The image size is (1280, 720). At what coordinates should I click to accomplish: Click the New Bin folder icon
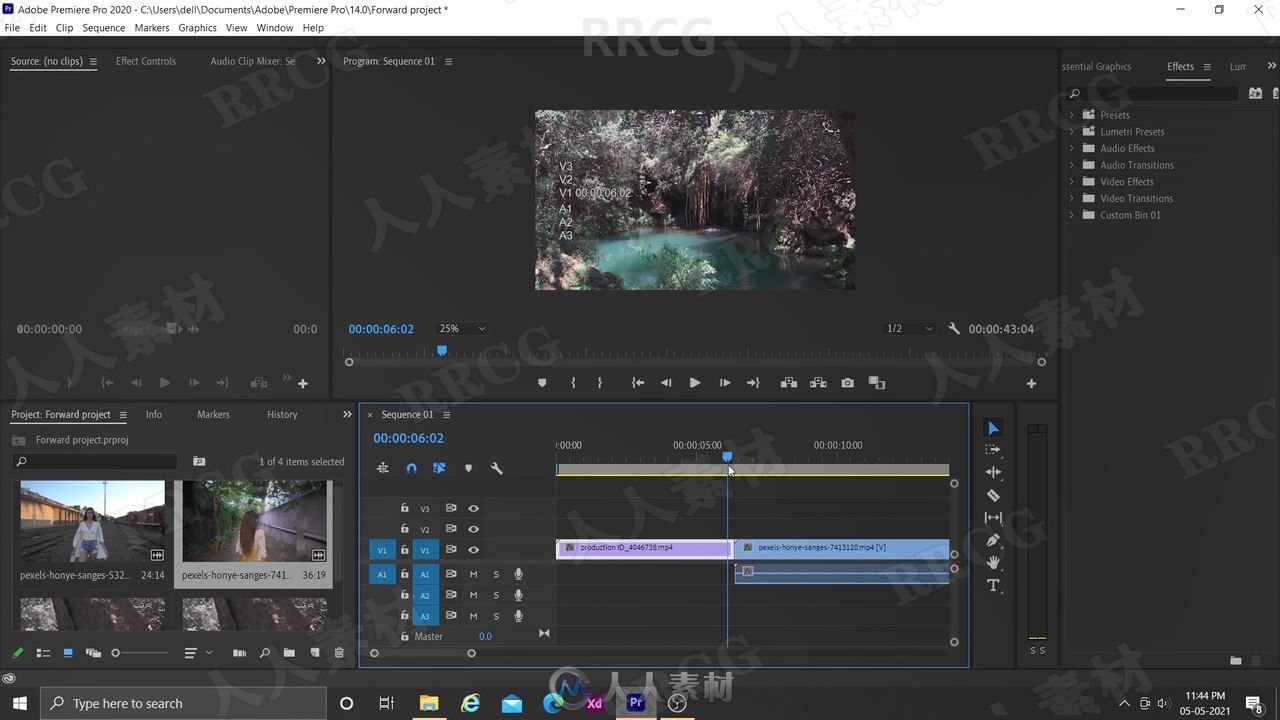click(289, 653)
